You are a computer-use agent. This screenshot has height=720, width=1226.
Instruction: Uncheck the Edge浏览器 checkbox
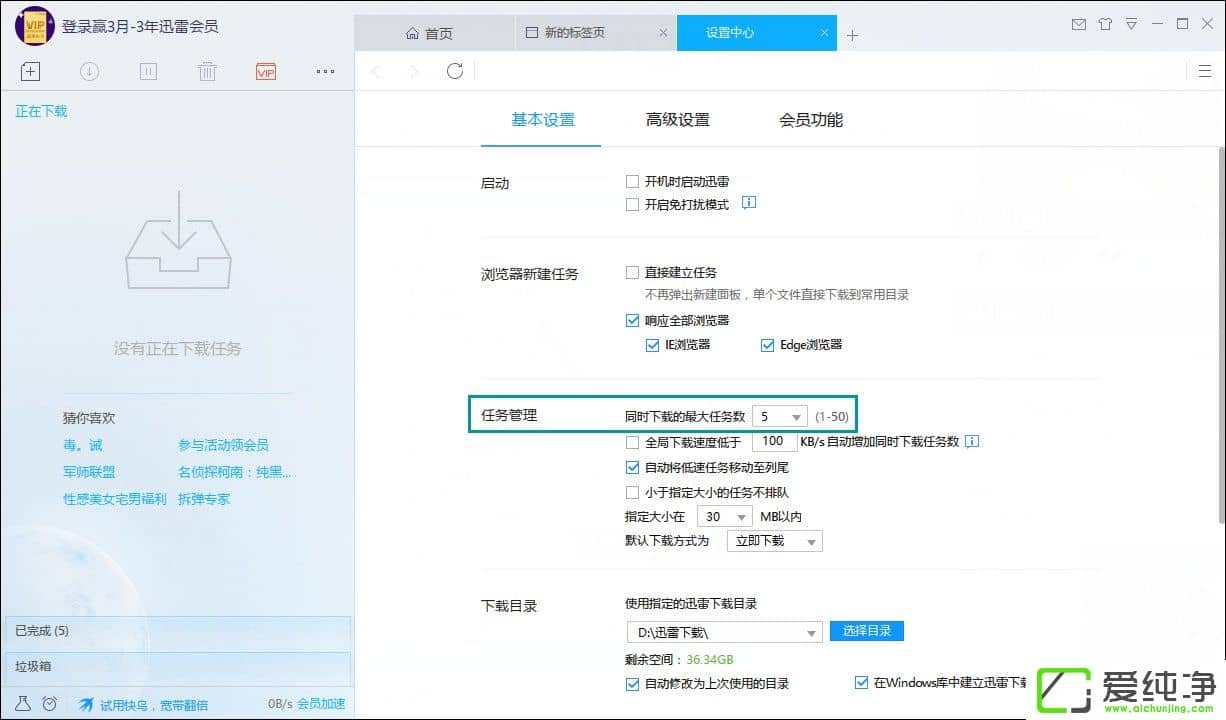pyautogui.click(x=768, y=345)
